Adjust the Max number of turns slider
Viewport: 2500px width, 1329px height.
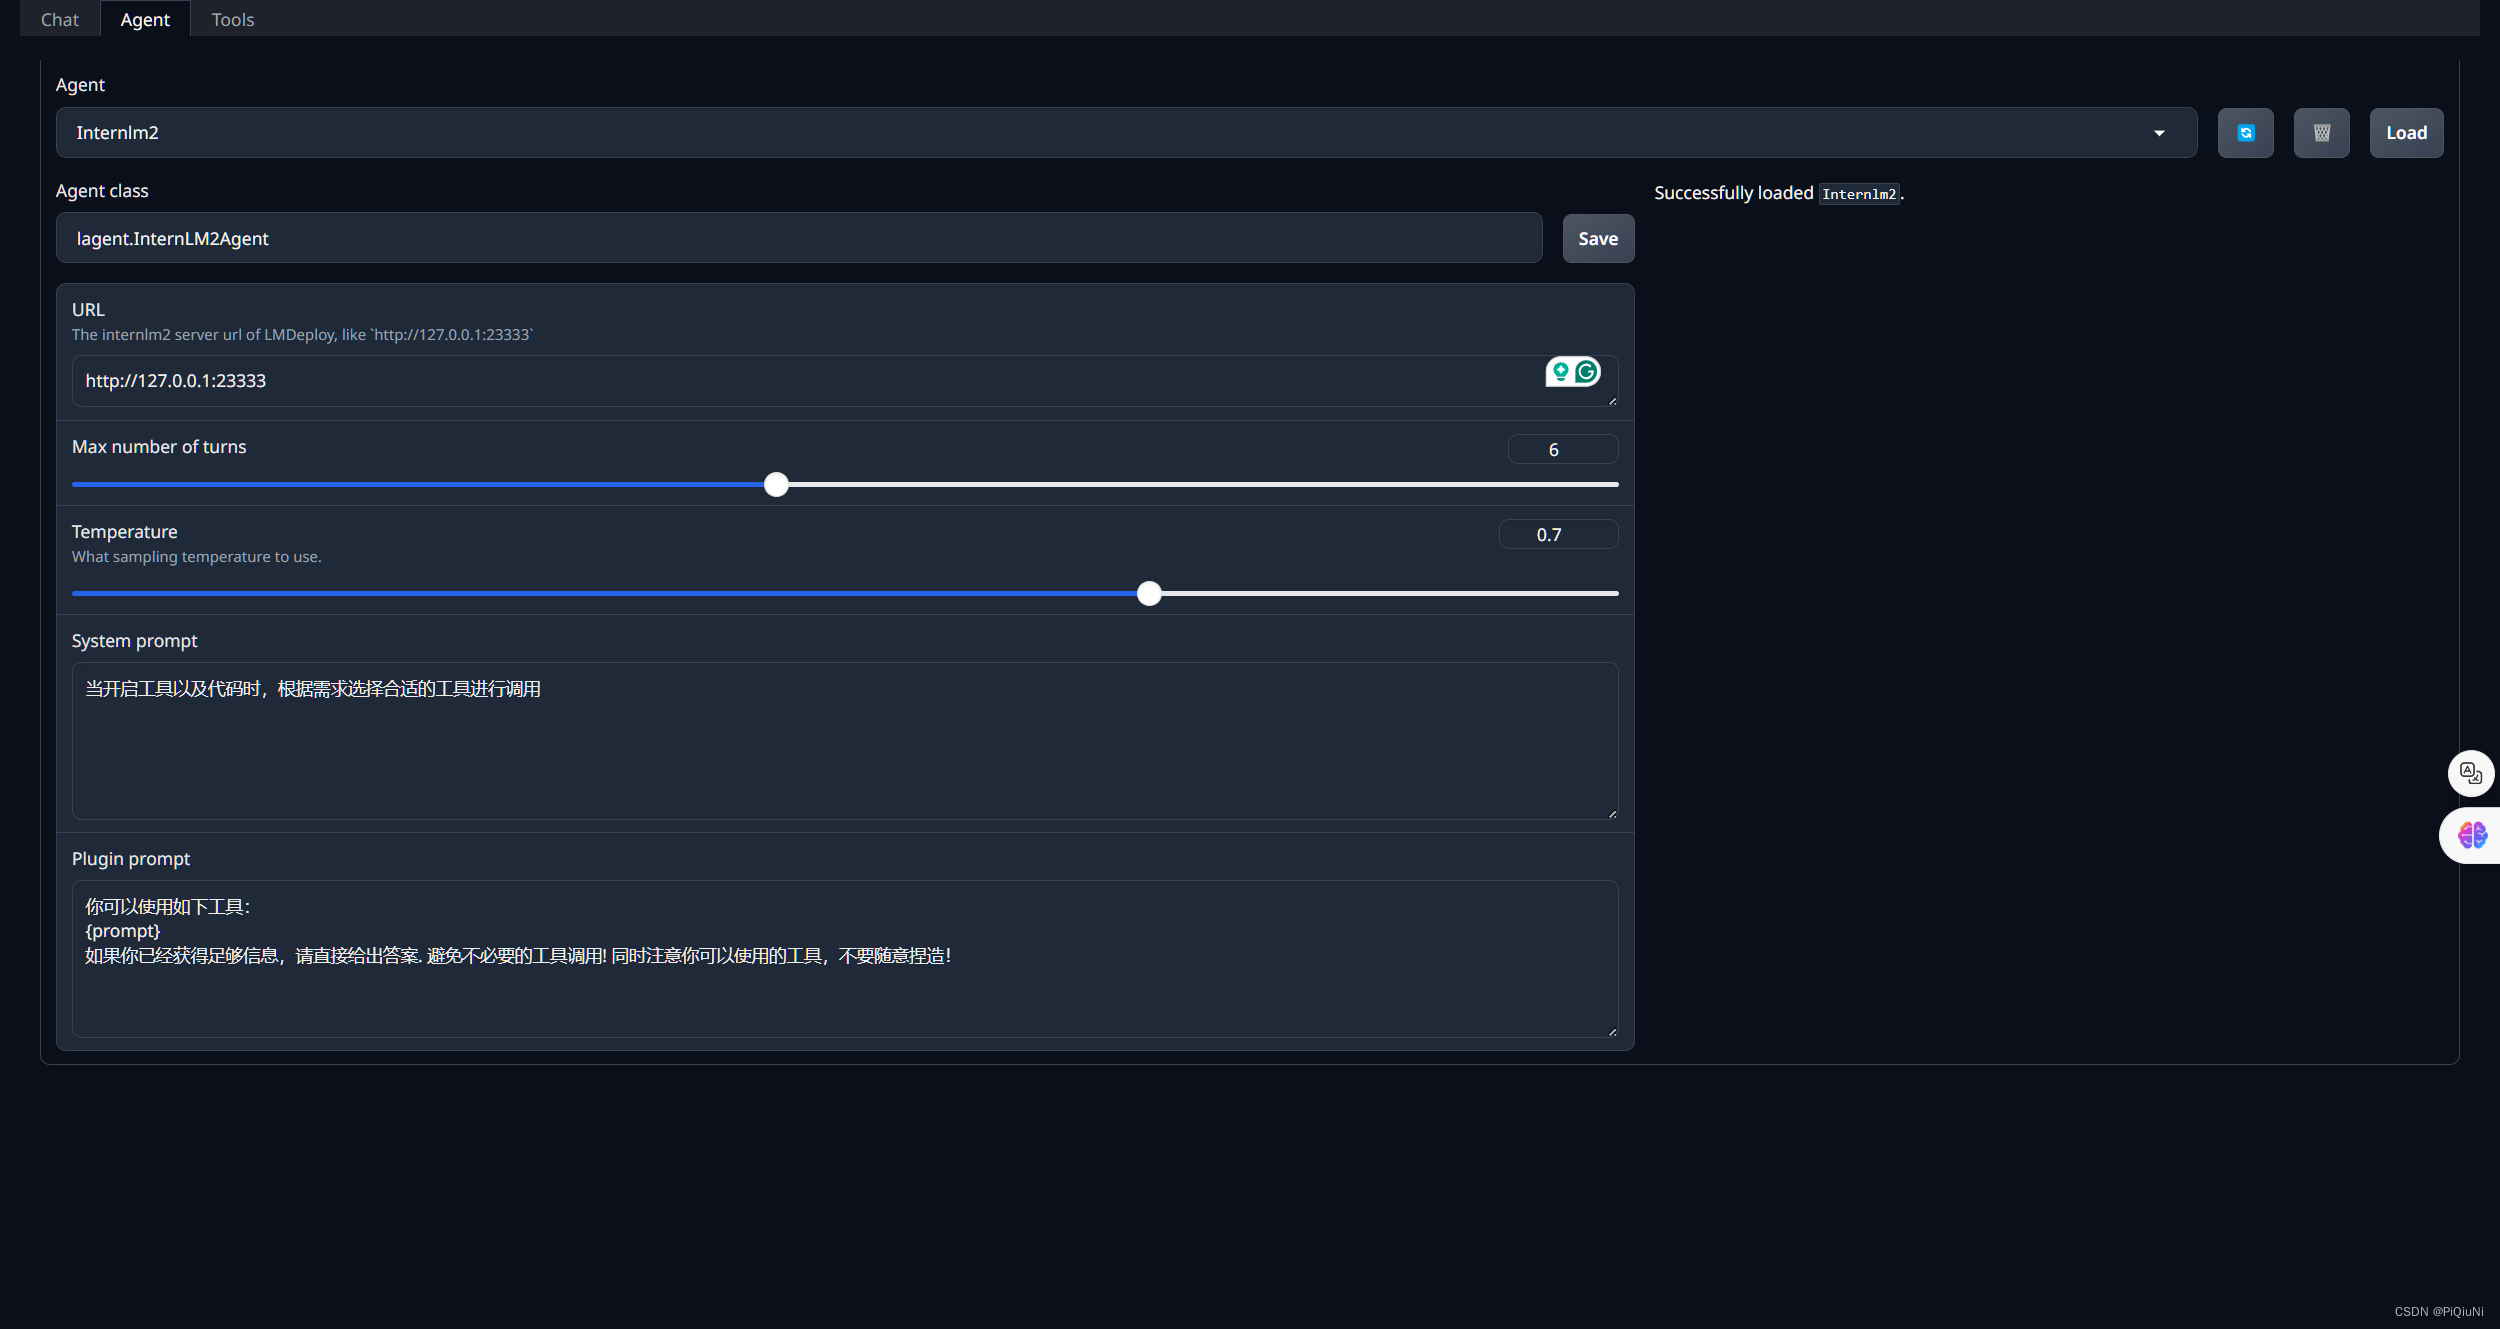point(776,485)
